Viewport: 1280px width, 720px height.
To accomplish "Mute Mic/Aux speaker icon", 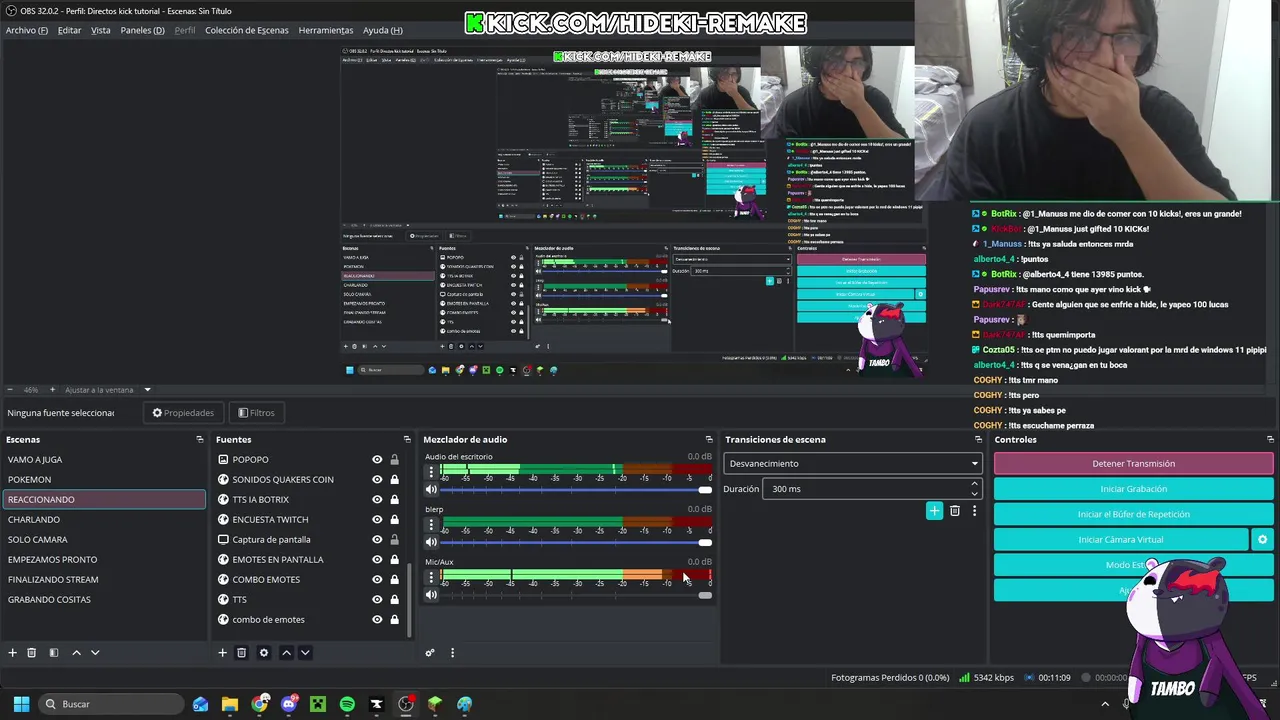I will 431,596.
